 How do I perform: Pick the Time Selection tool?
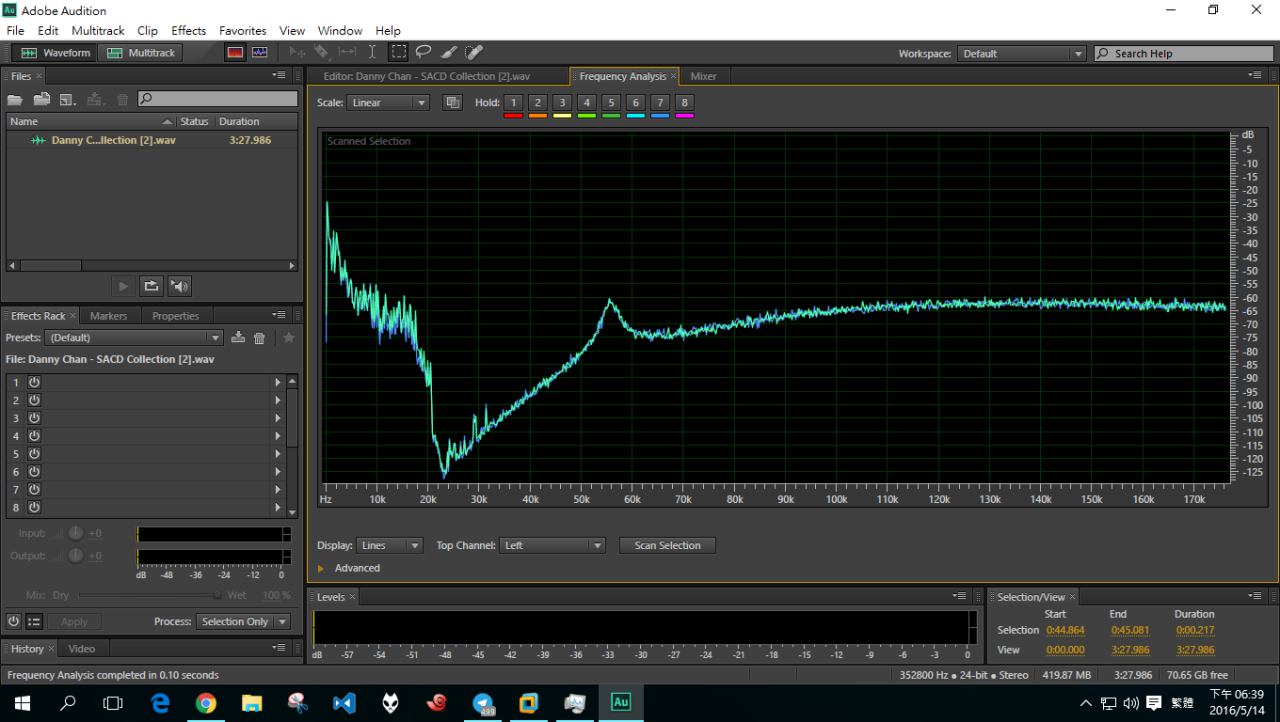click(x=372, y=52)
